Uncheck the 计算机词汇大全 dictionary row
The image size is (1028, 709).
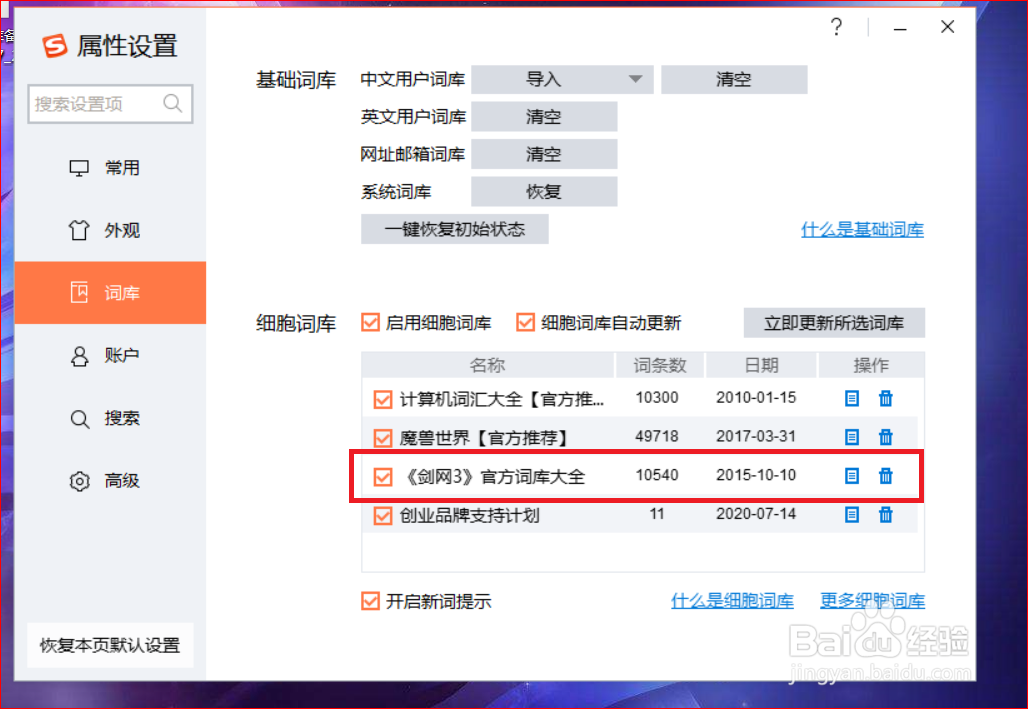pos(383,399)
